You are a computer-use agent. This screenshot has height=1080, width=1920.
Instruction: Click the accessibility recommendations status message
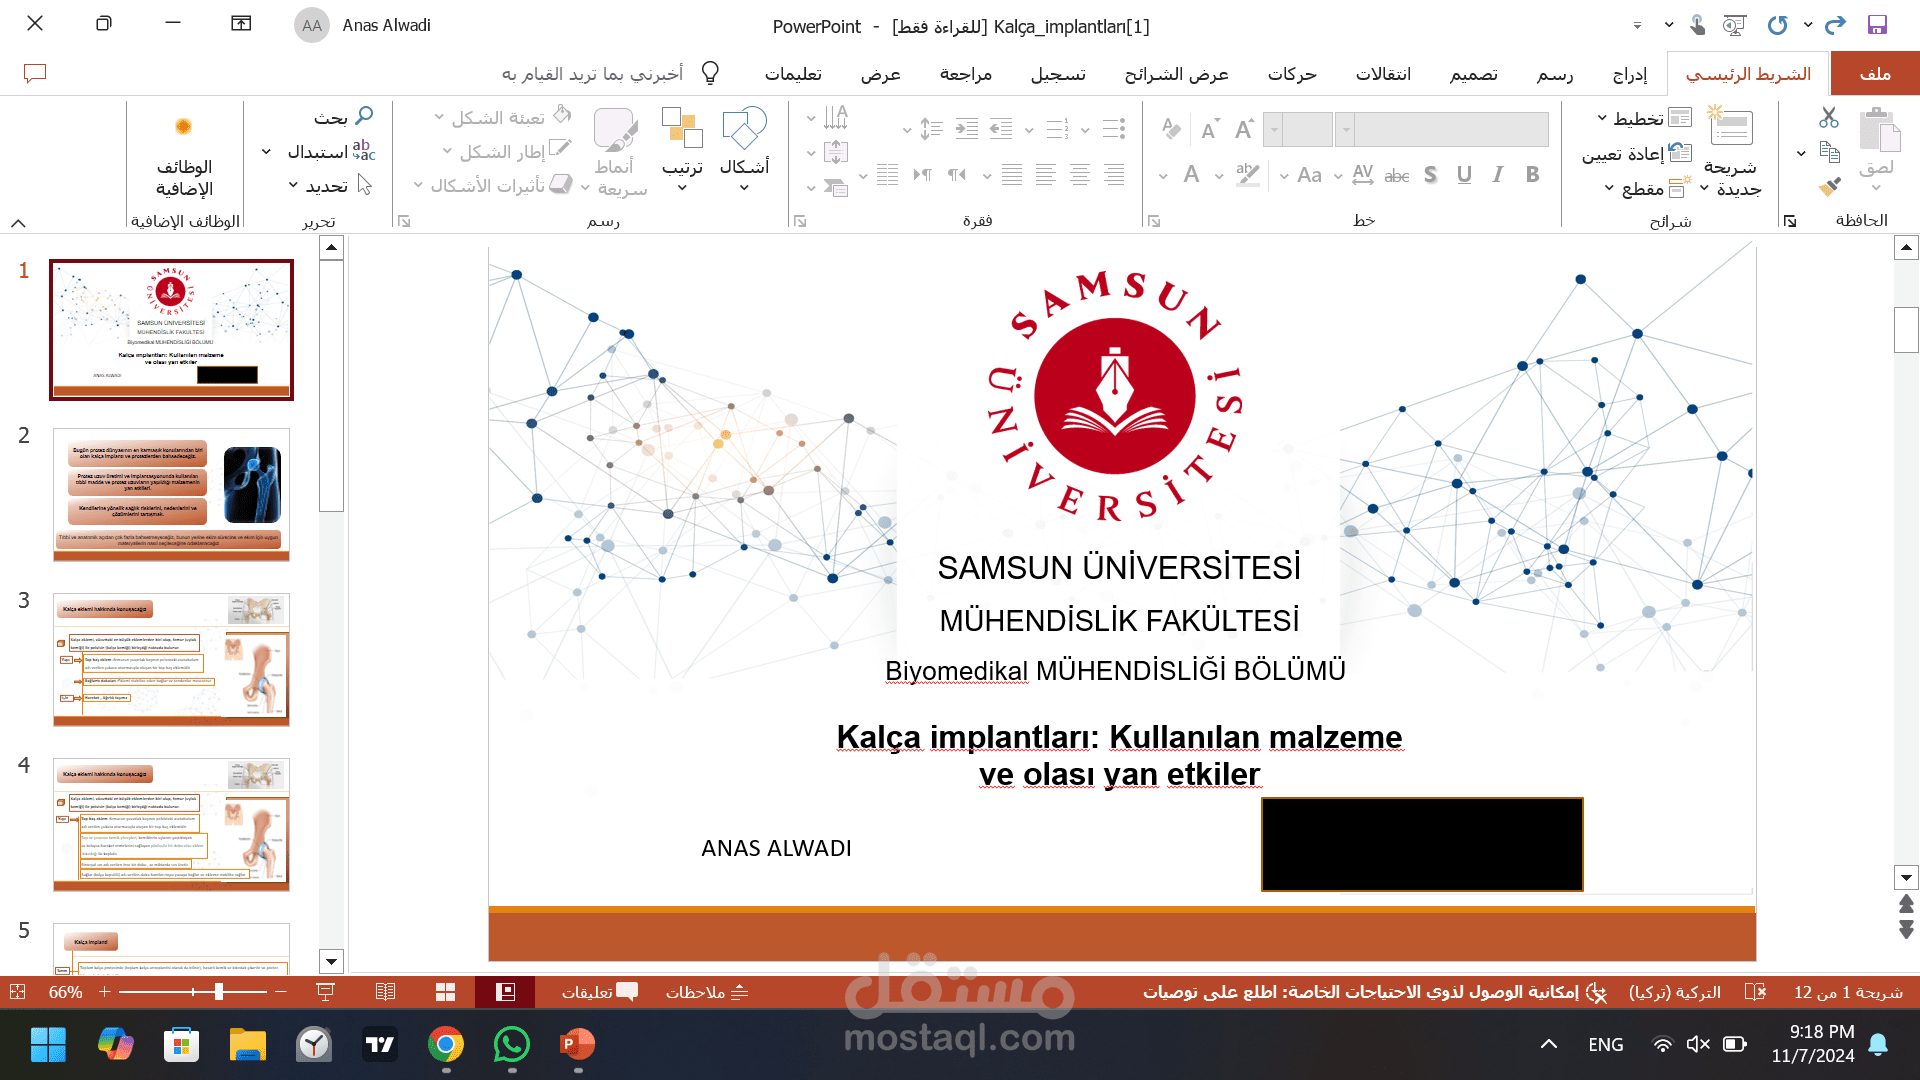coord(1375,992)
